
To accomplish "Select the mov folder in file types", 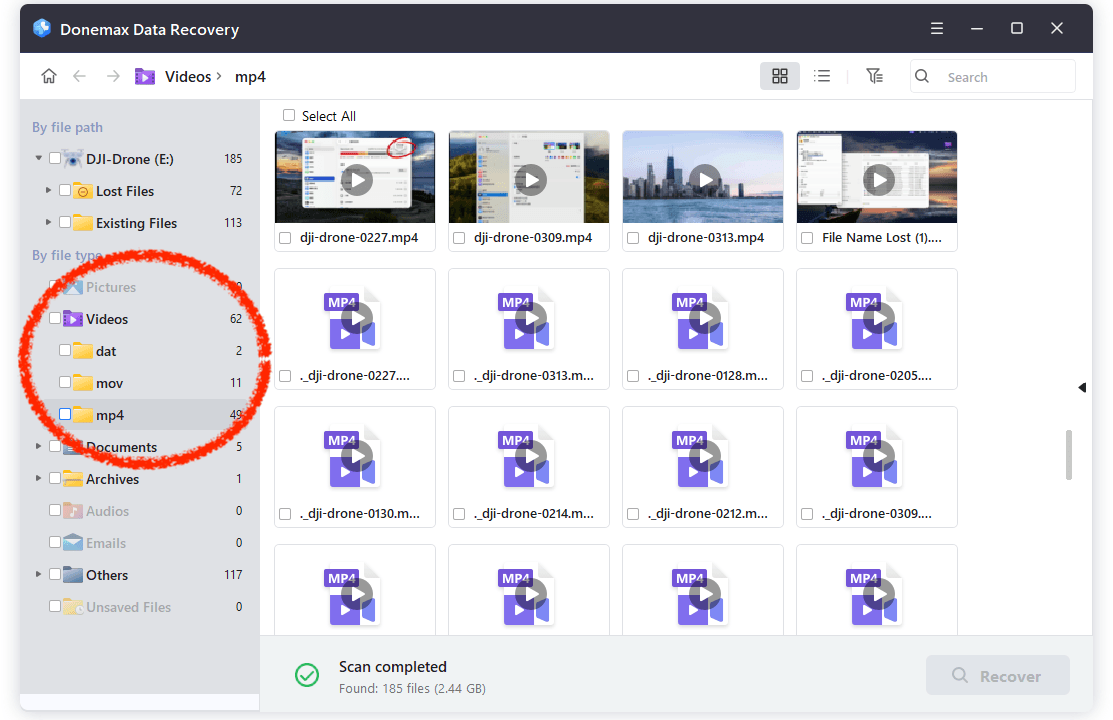I will 109,383.
